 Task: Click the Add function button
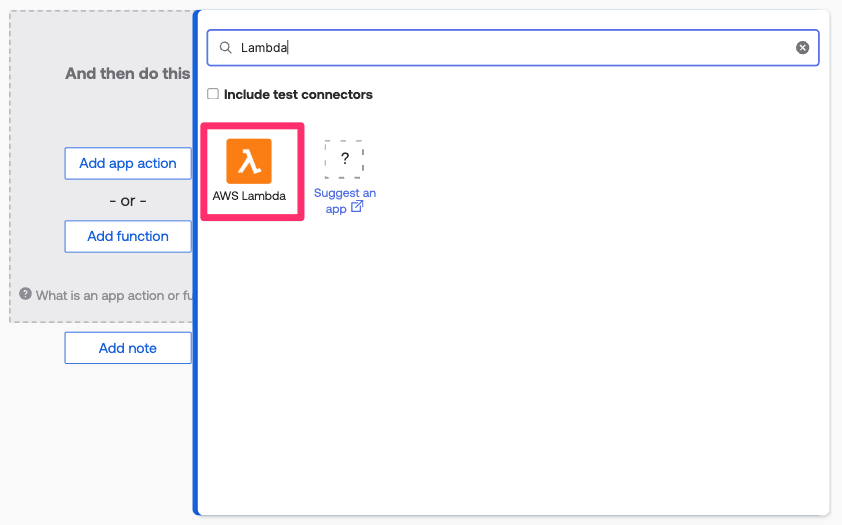click(128, 236)
